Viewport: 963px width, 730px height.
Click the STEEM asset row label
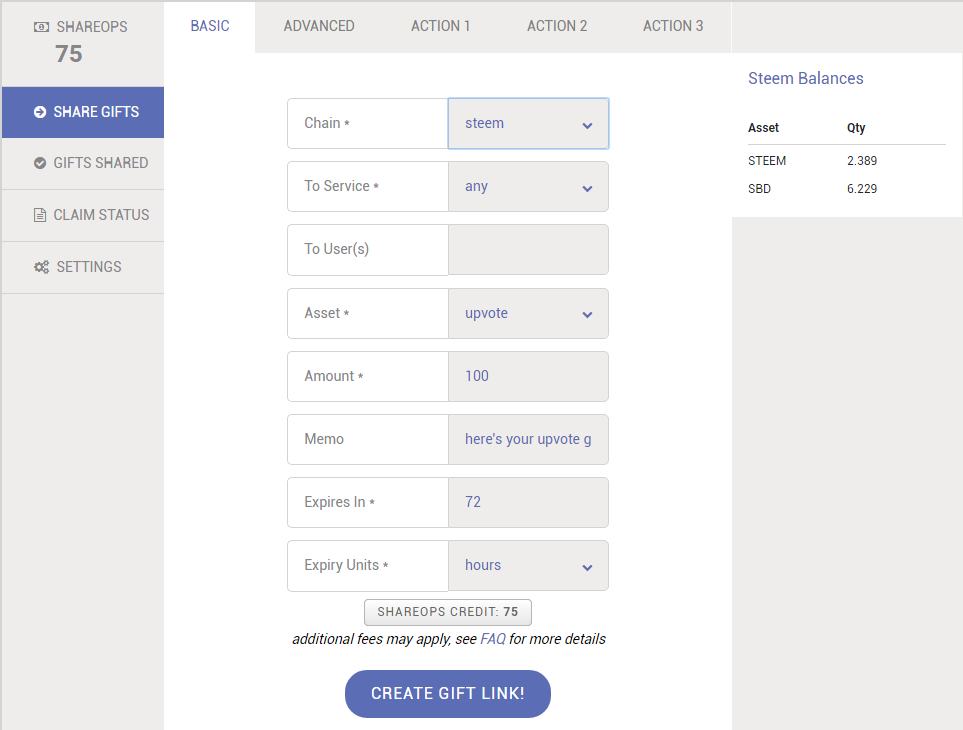point(767,161)
